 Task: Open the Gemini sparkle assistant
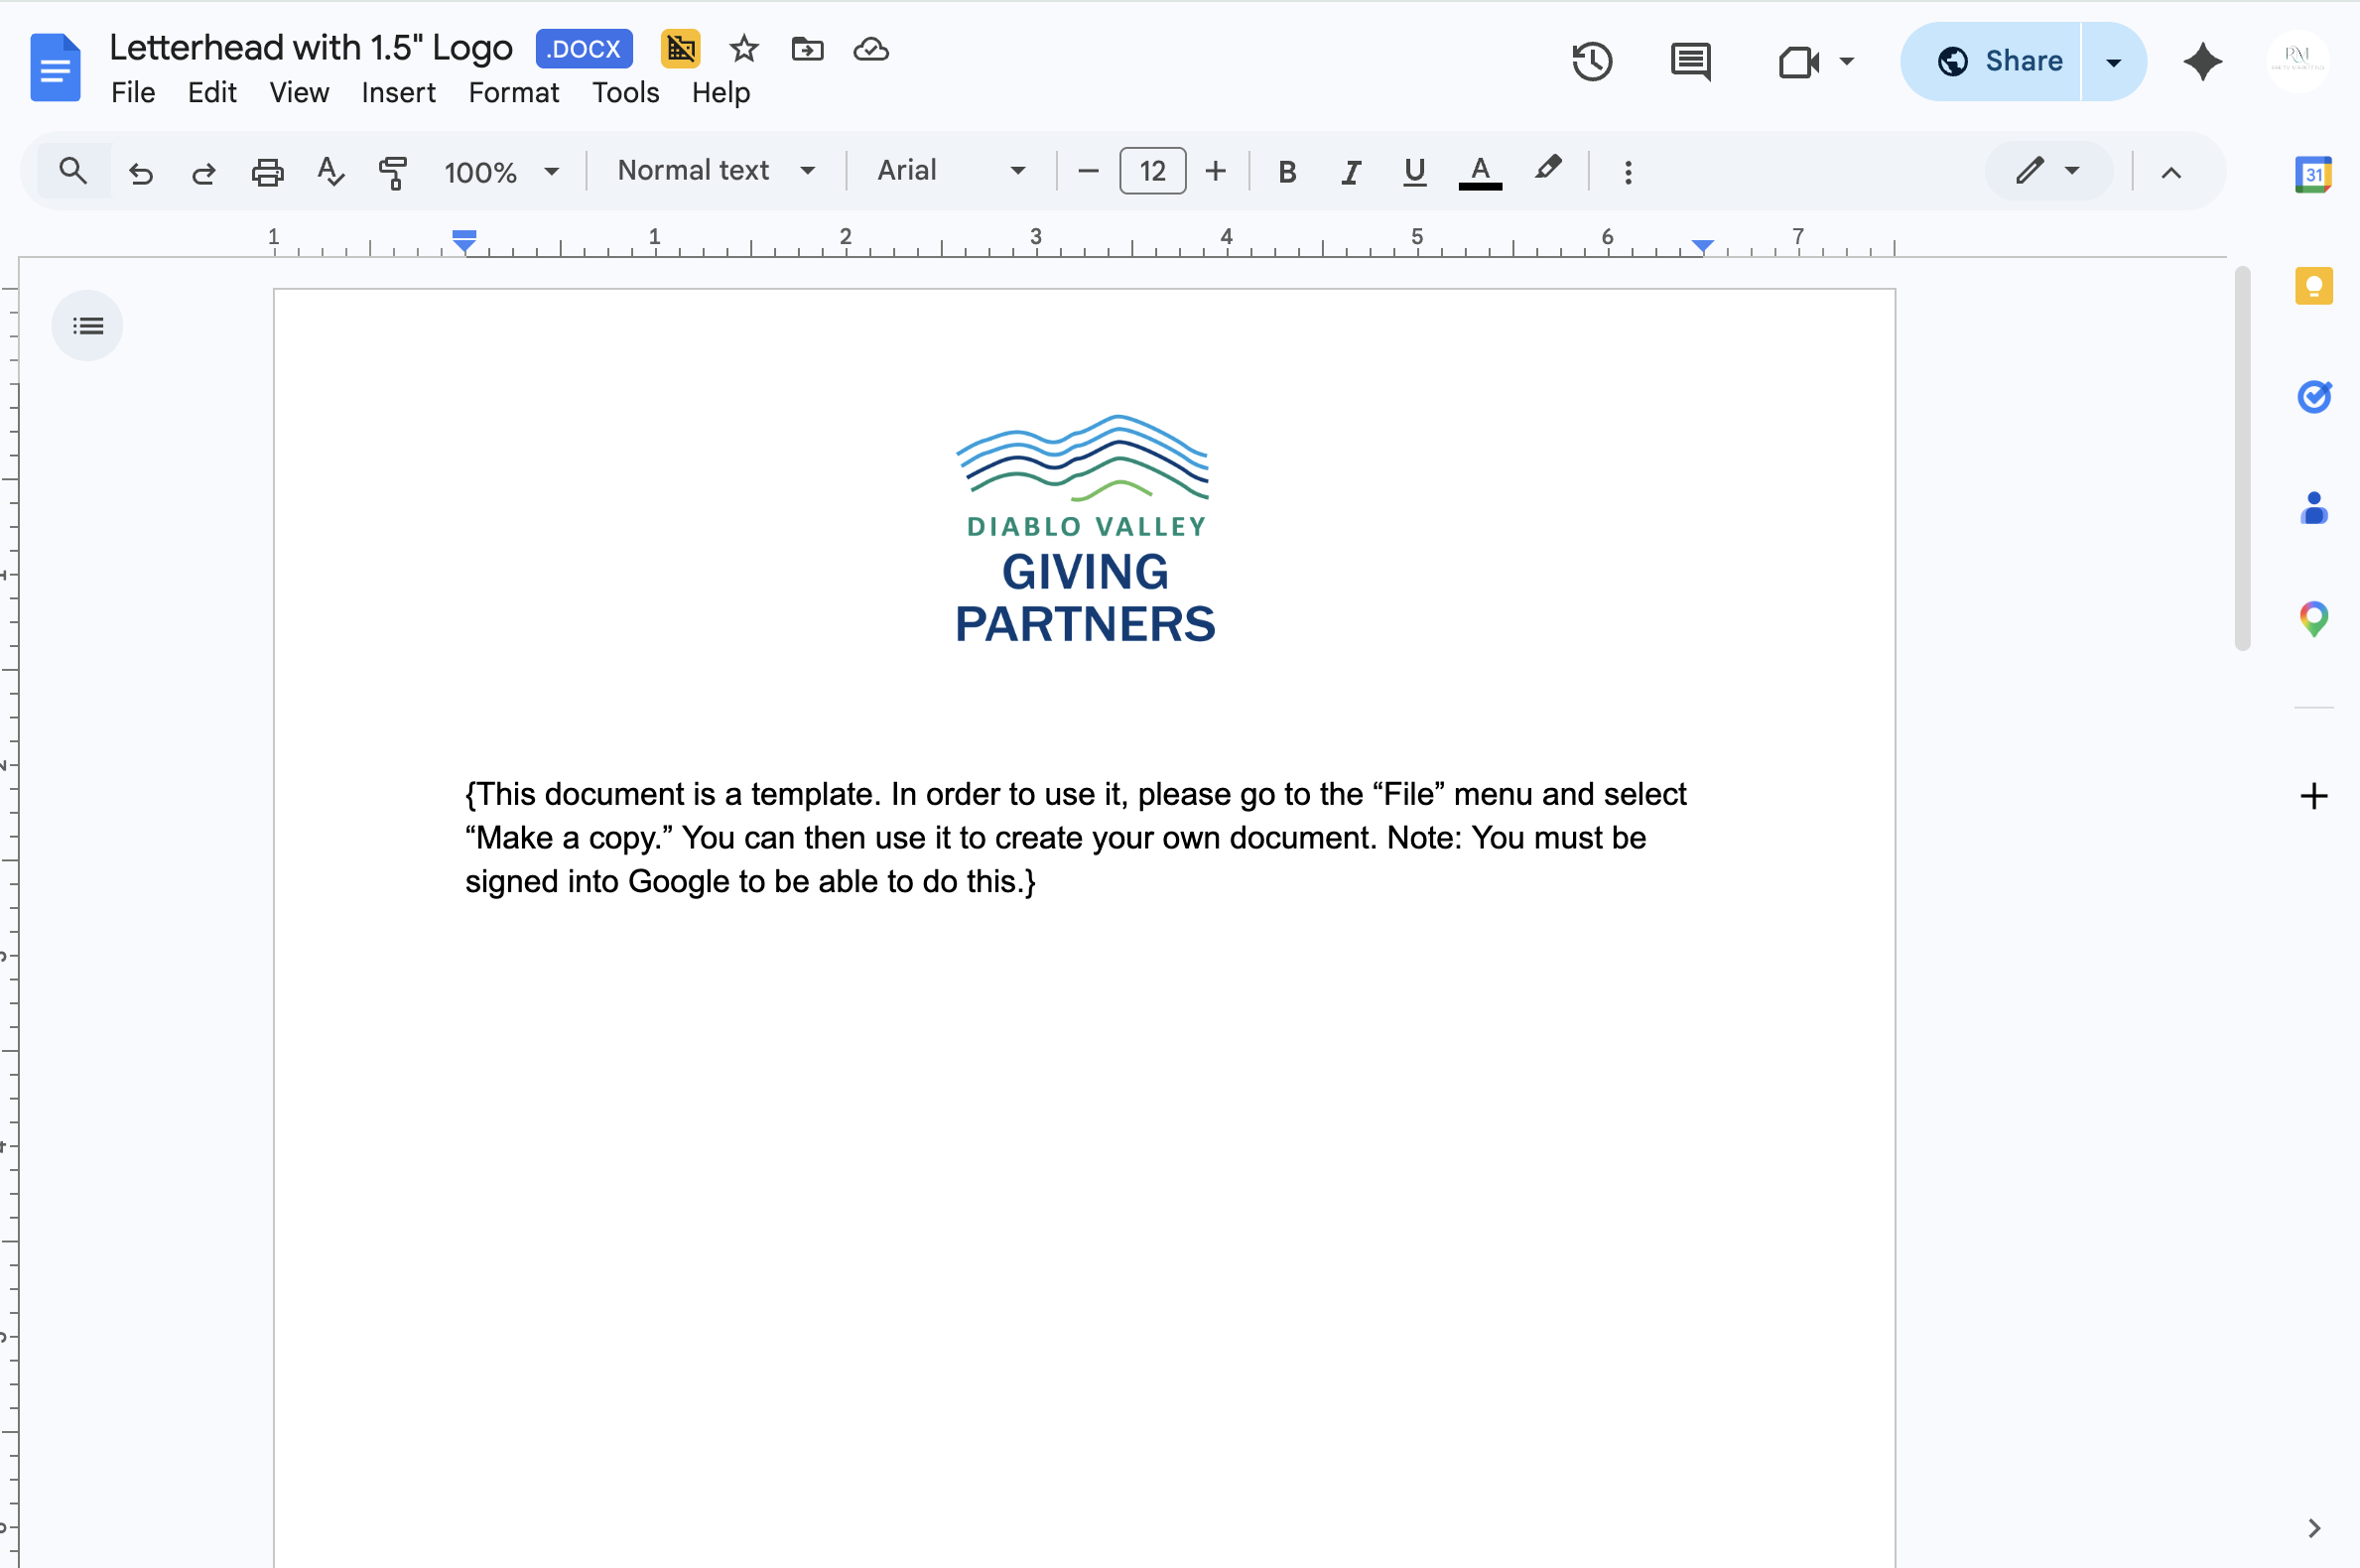pos(2202,62)
